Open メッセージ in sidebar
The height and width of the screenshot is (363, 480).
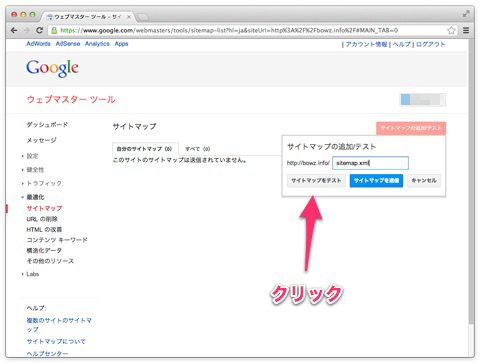pos(41,140)
